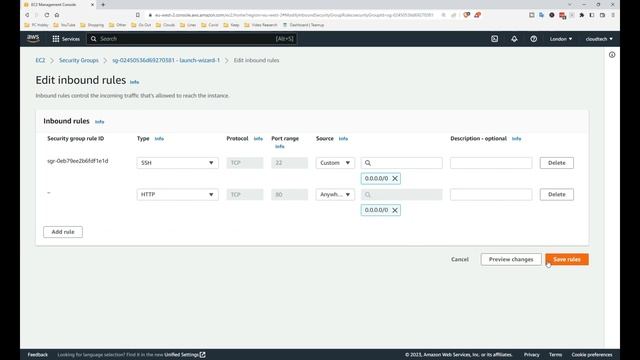The image size is (640, 360).
Task: Open the YouTube bookmark folder
Action: [64, 25]
